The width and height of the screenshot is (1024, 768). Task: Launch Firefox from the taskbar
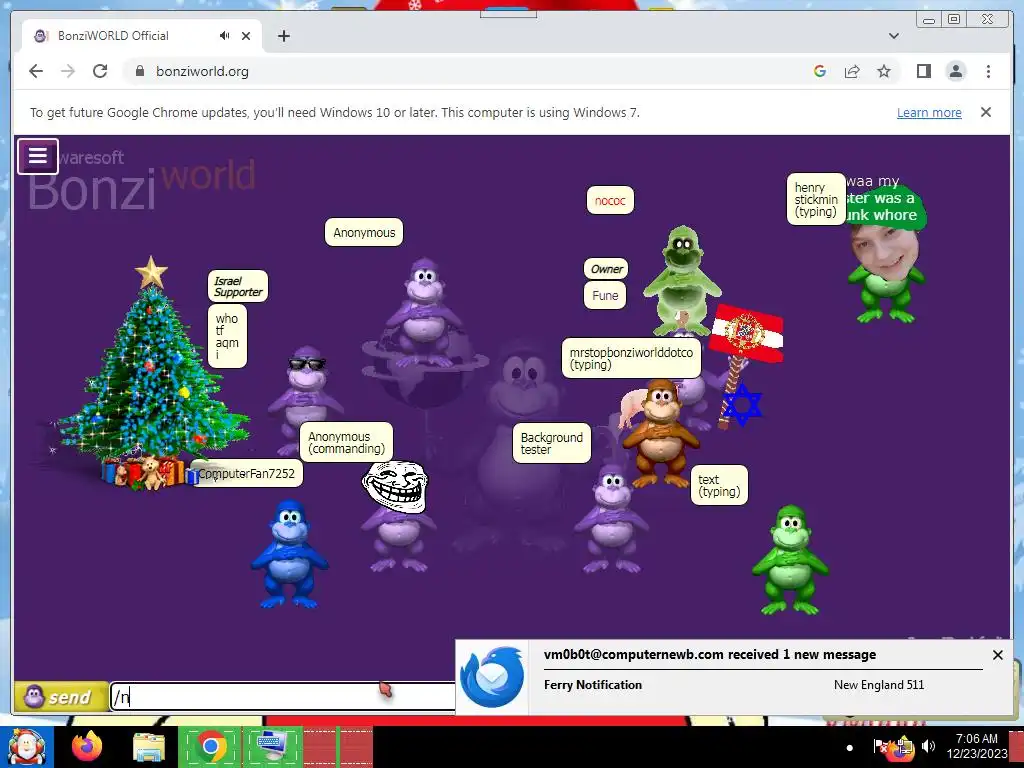coord(88,746)
